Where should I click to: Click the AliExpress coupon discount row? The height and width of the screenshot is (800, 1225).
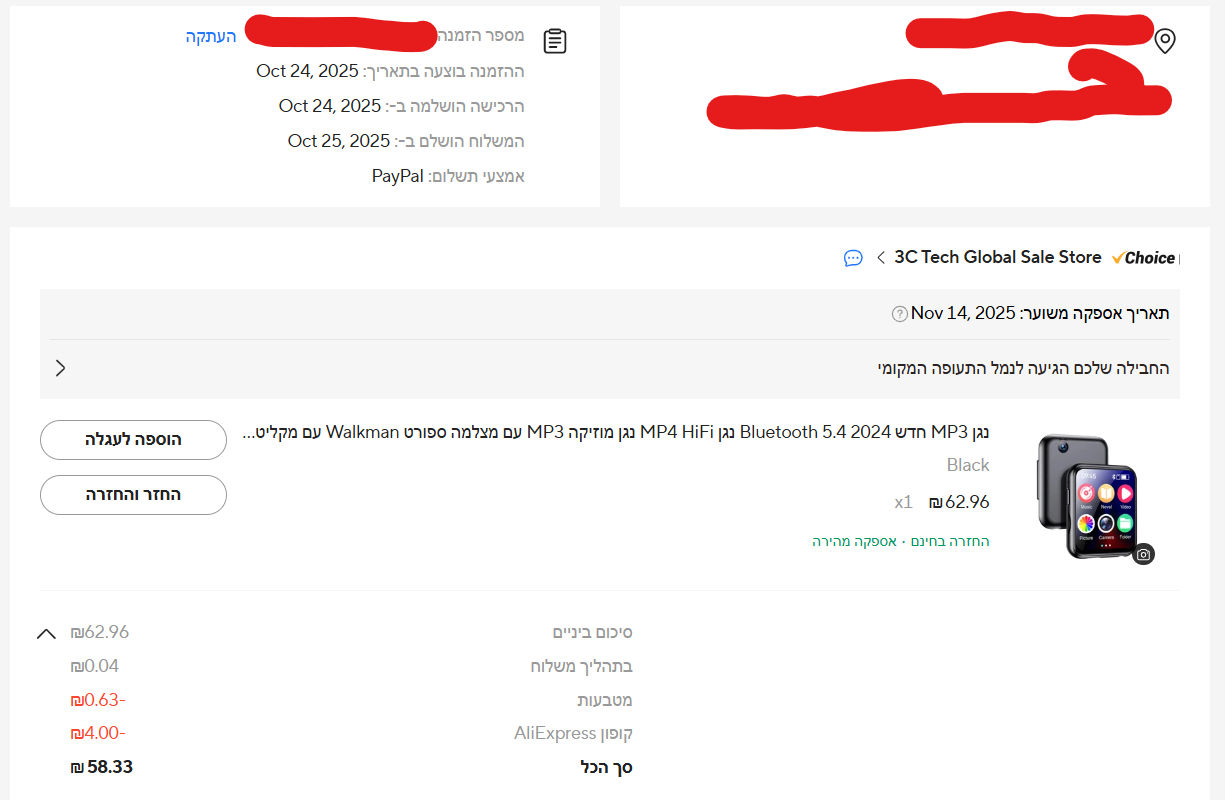pos(351,733)
